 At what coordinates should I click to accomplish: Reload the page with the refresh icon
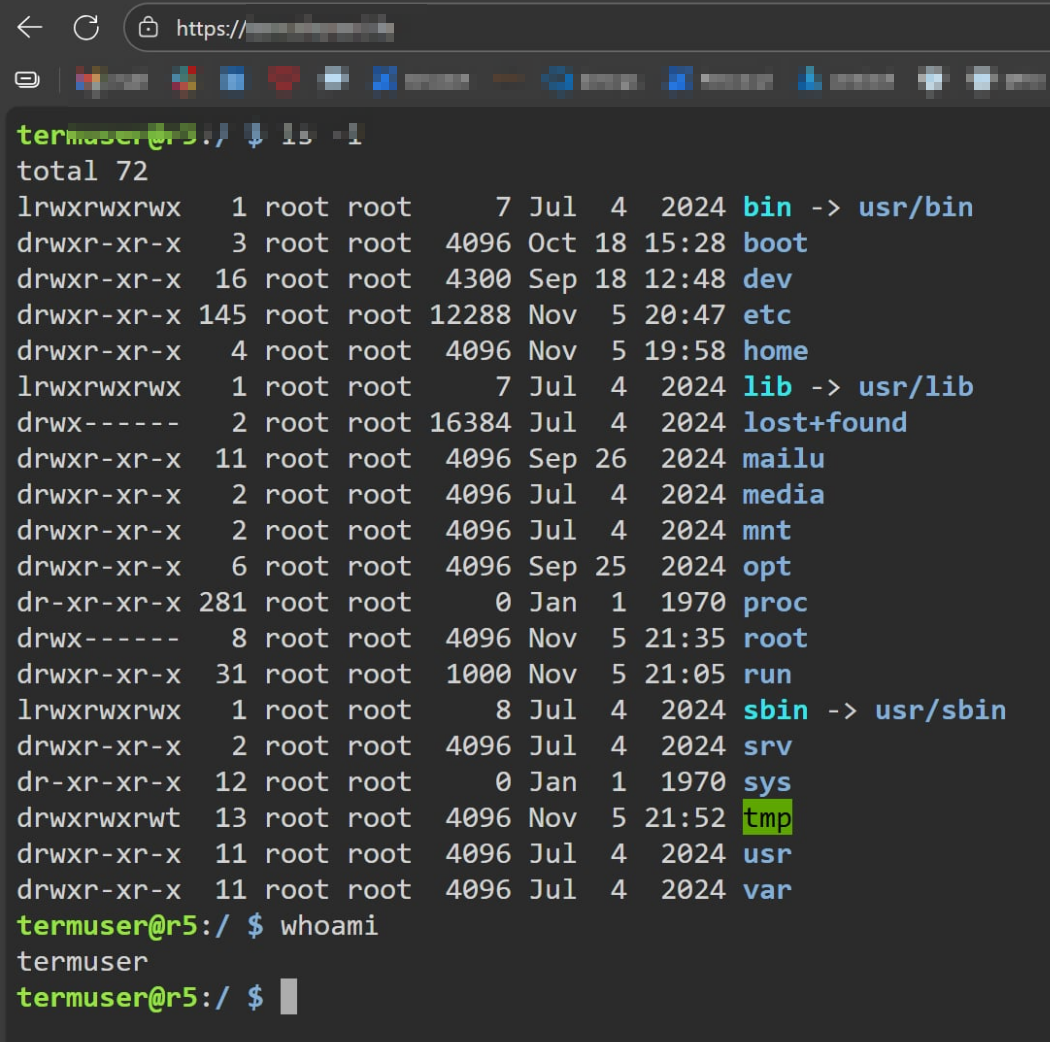click(x=86, y=28)
